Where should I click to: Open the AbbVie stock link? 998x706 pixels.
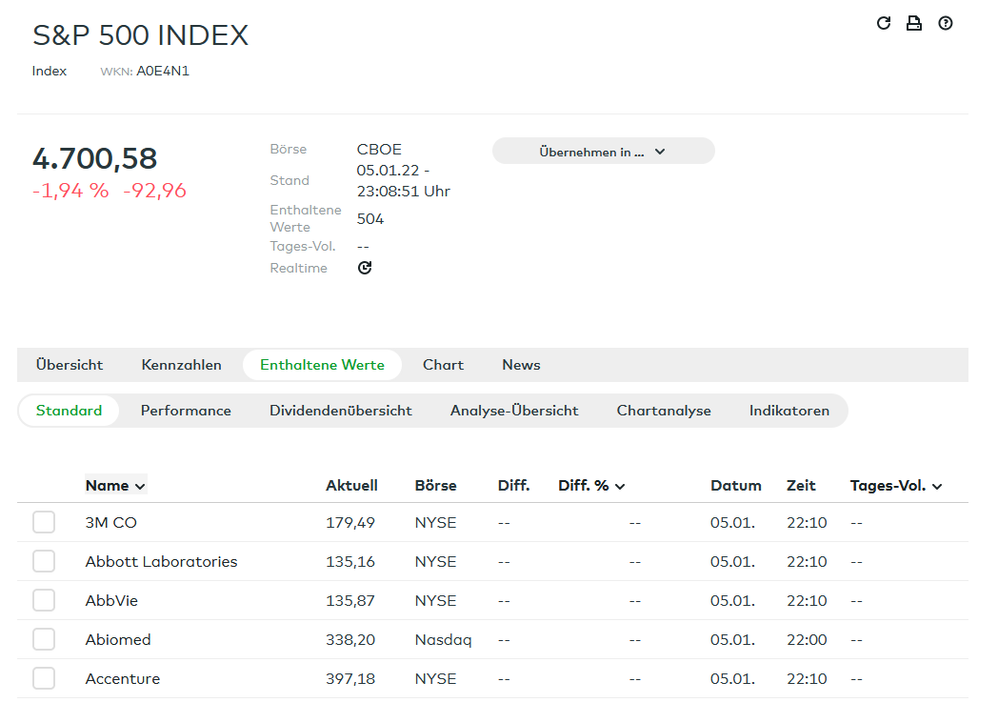point(111,601)
